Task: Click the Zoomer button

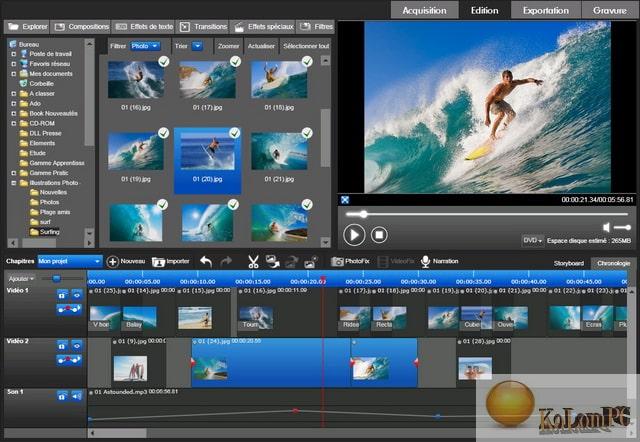Action: 228,46
